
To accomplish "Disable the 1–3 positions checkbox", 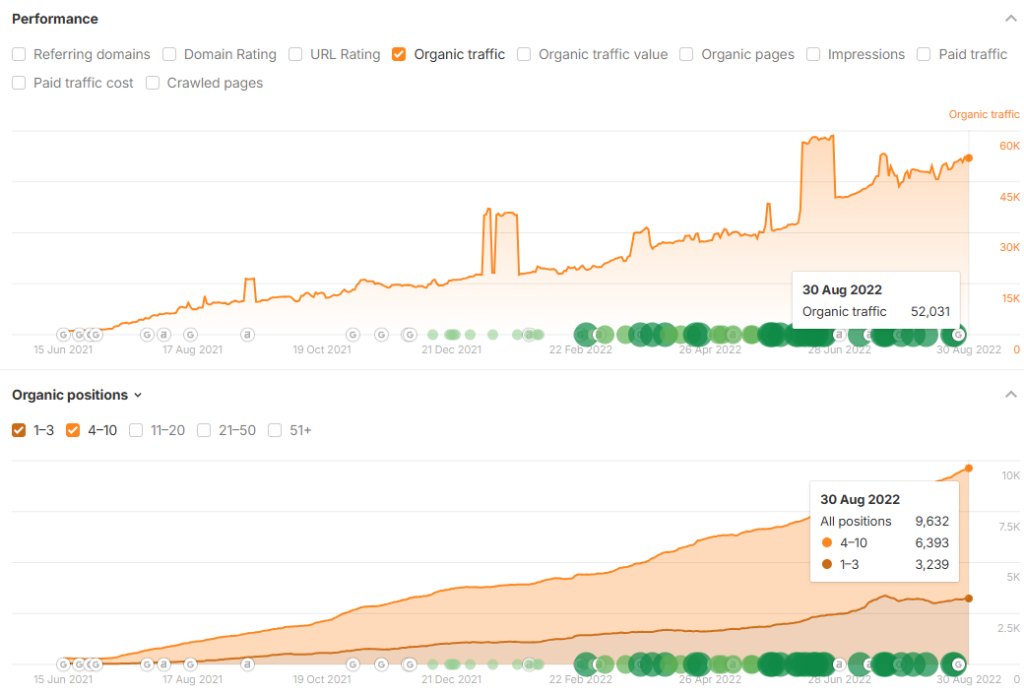I will 19,430.
